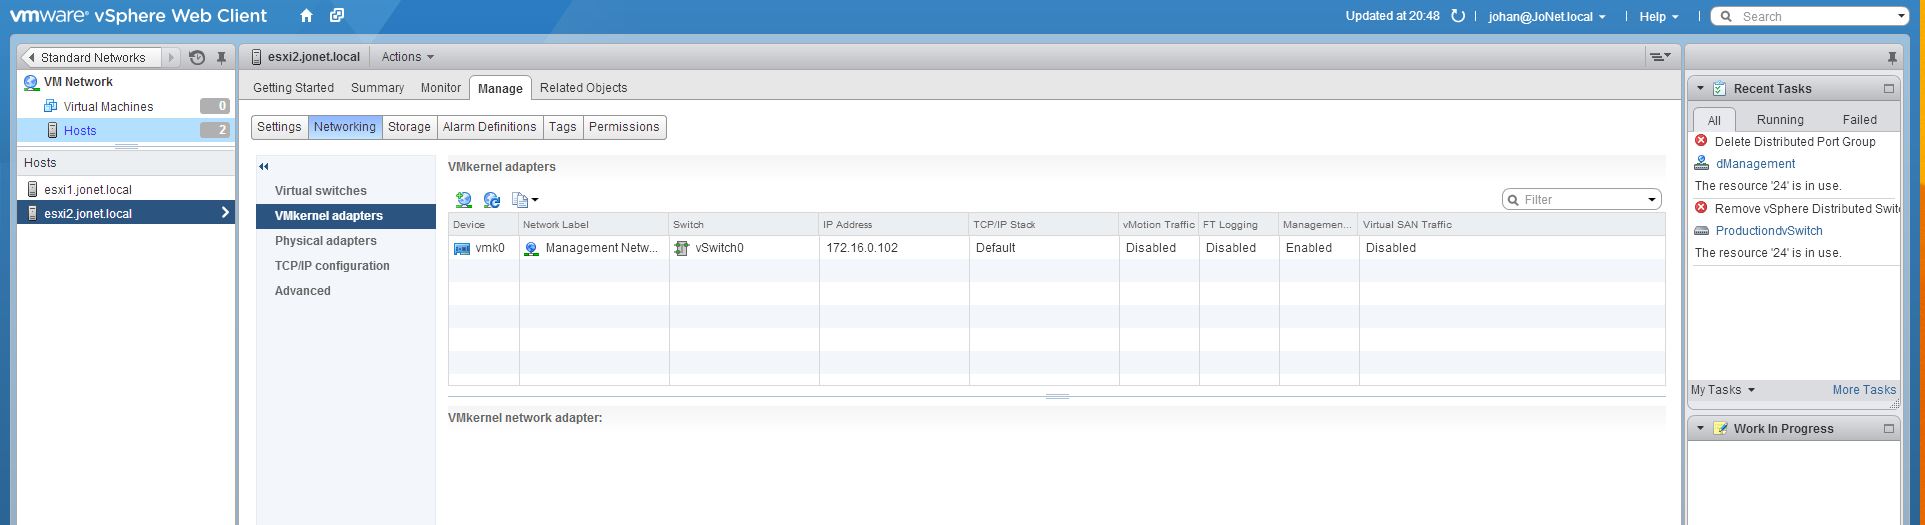Click the Hosts server icon in navigator
This screenshot has width=1925, height=525.
[x=53, y=130]
